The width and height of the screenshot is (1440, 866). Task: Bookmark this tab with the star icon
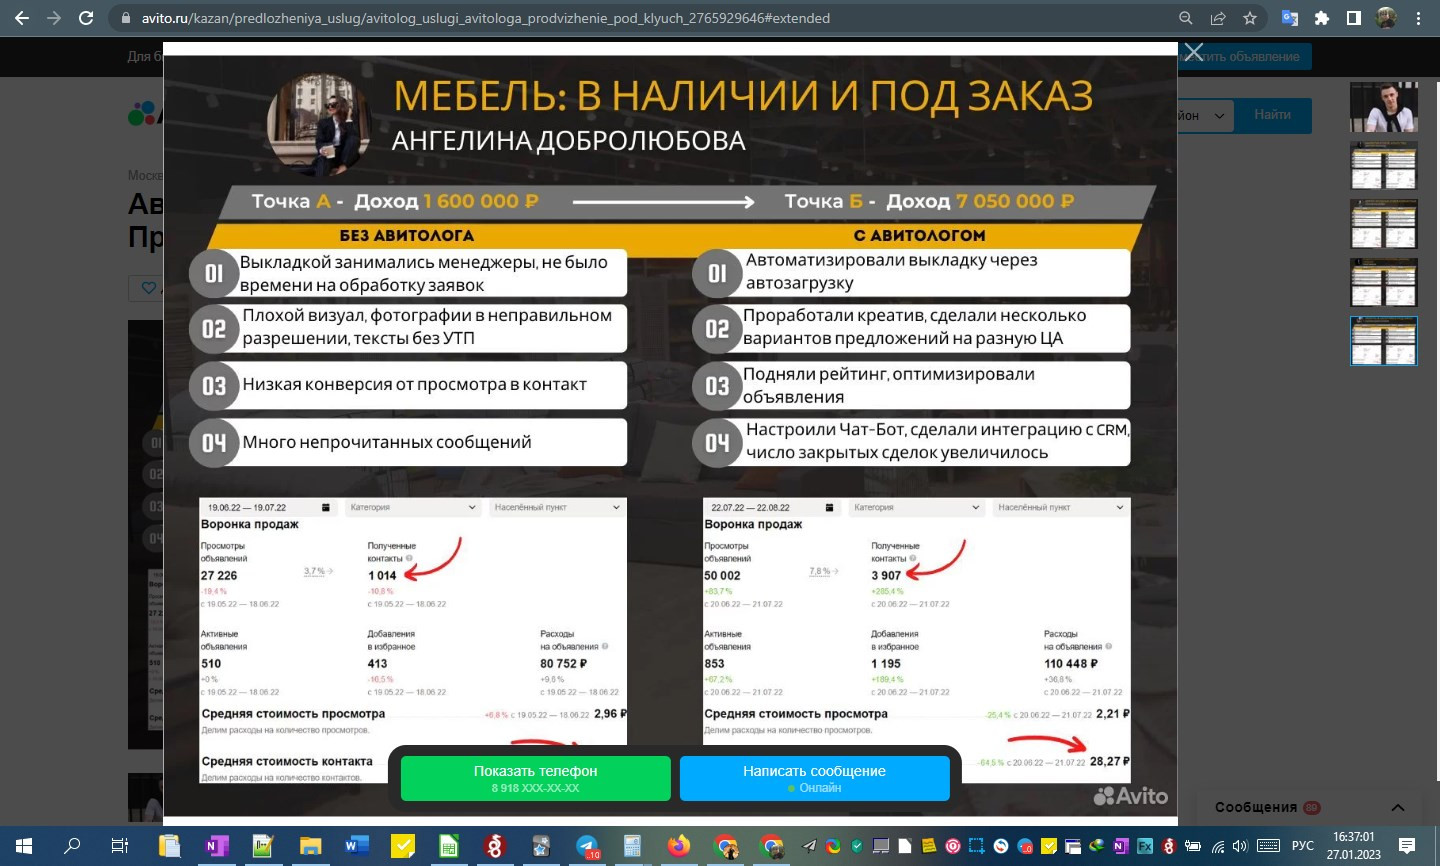pyautogui.click(x=1249, y=18)
